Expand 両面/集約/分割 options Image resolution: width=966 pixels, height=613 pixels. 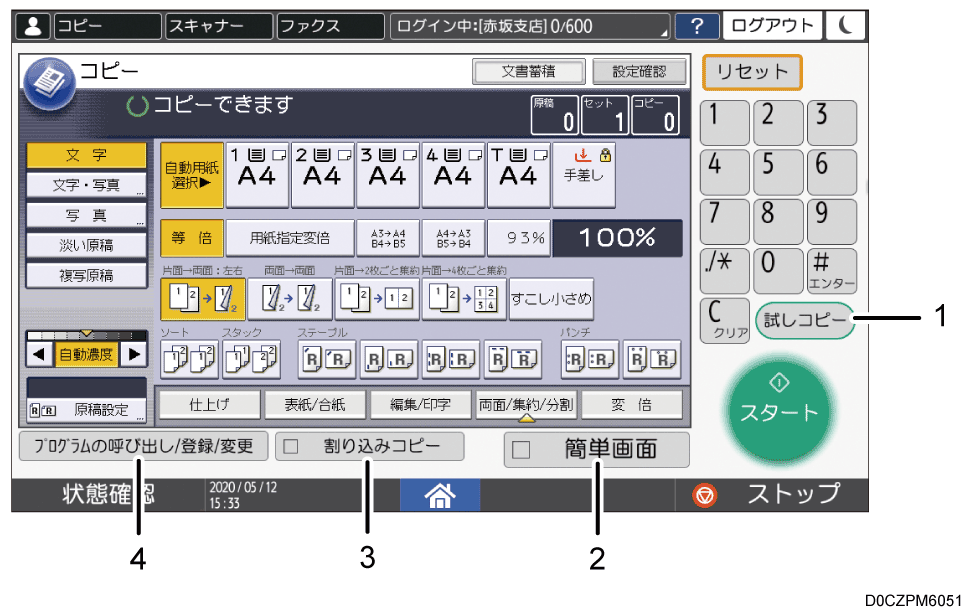click(x=526, y=405)
